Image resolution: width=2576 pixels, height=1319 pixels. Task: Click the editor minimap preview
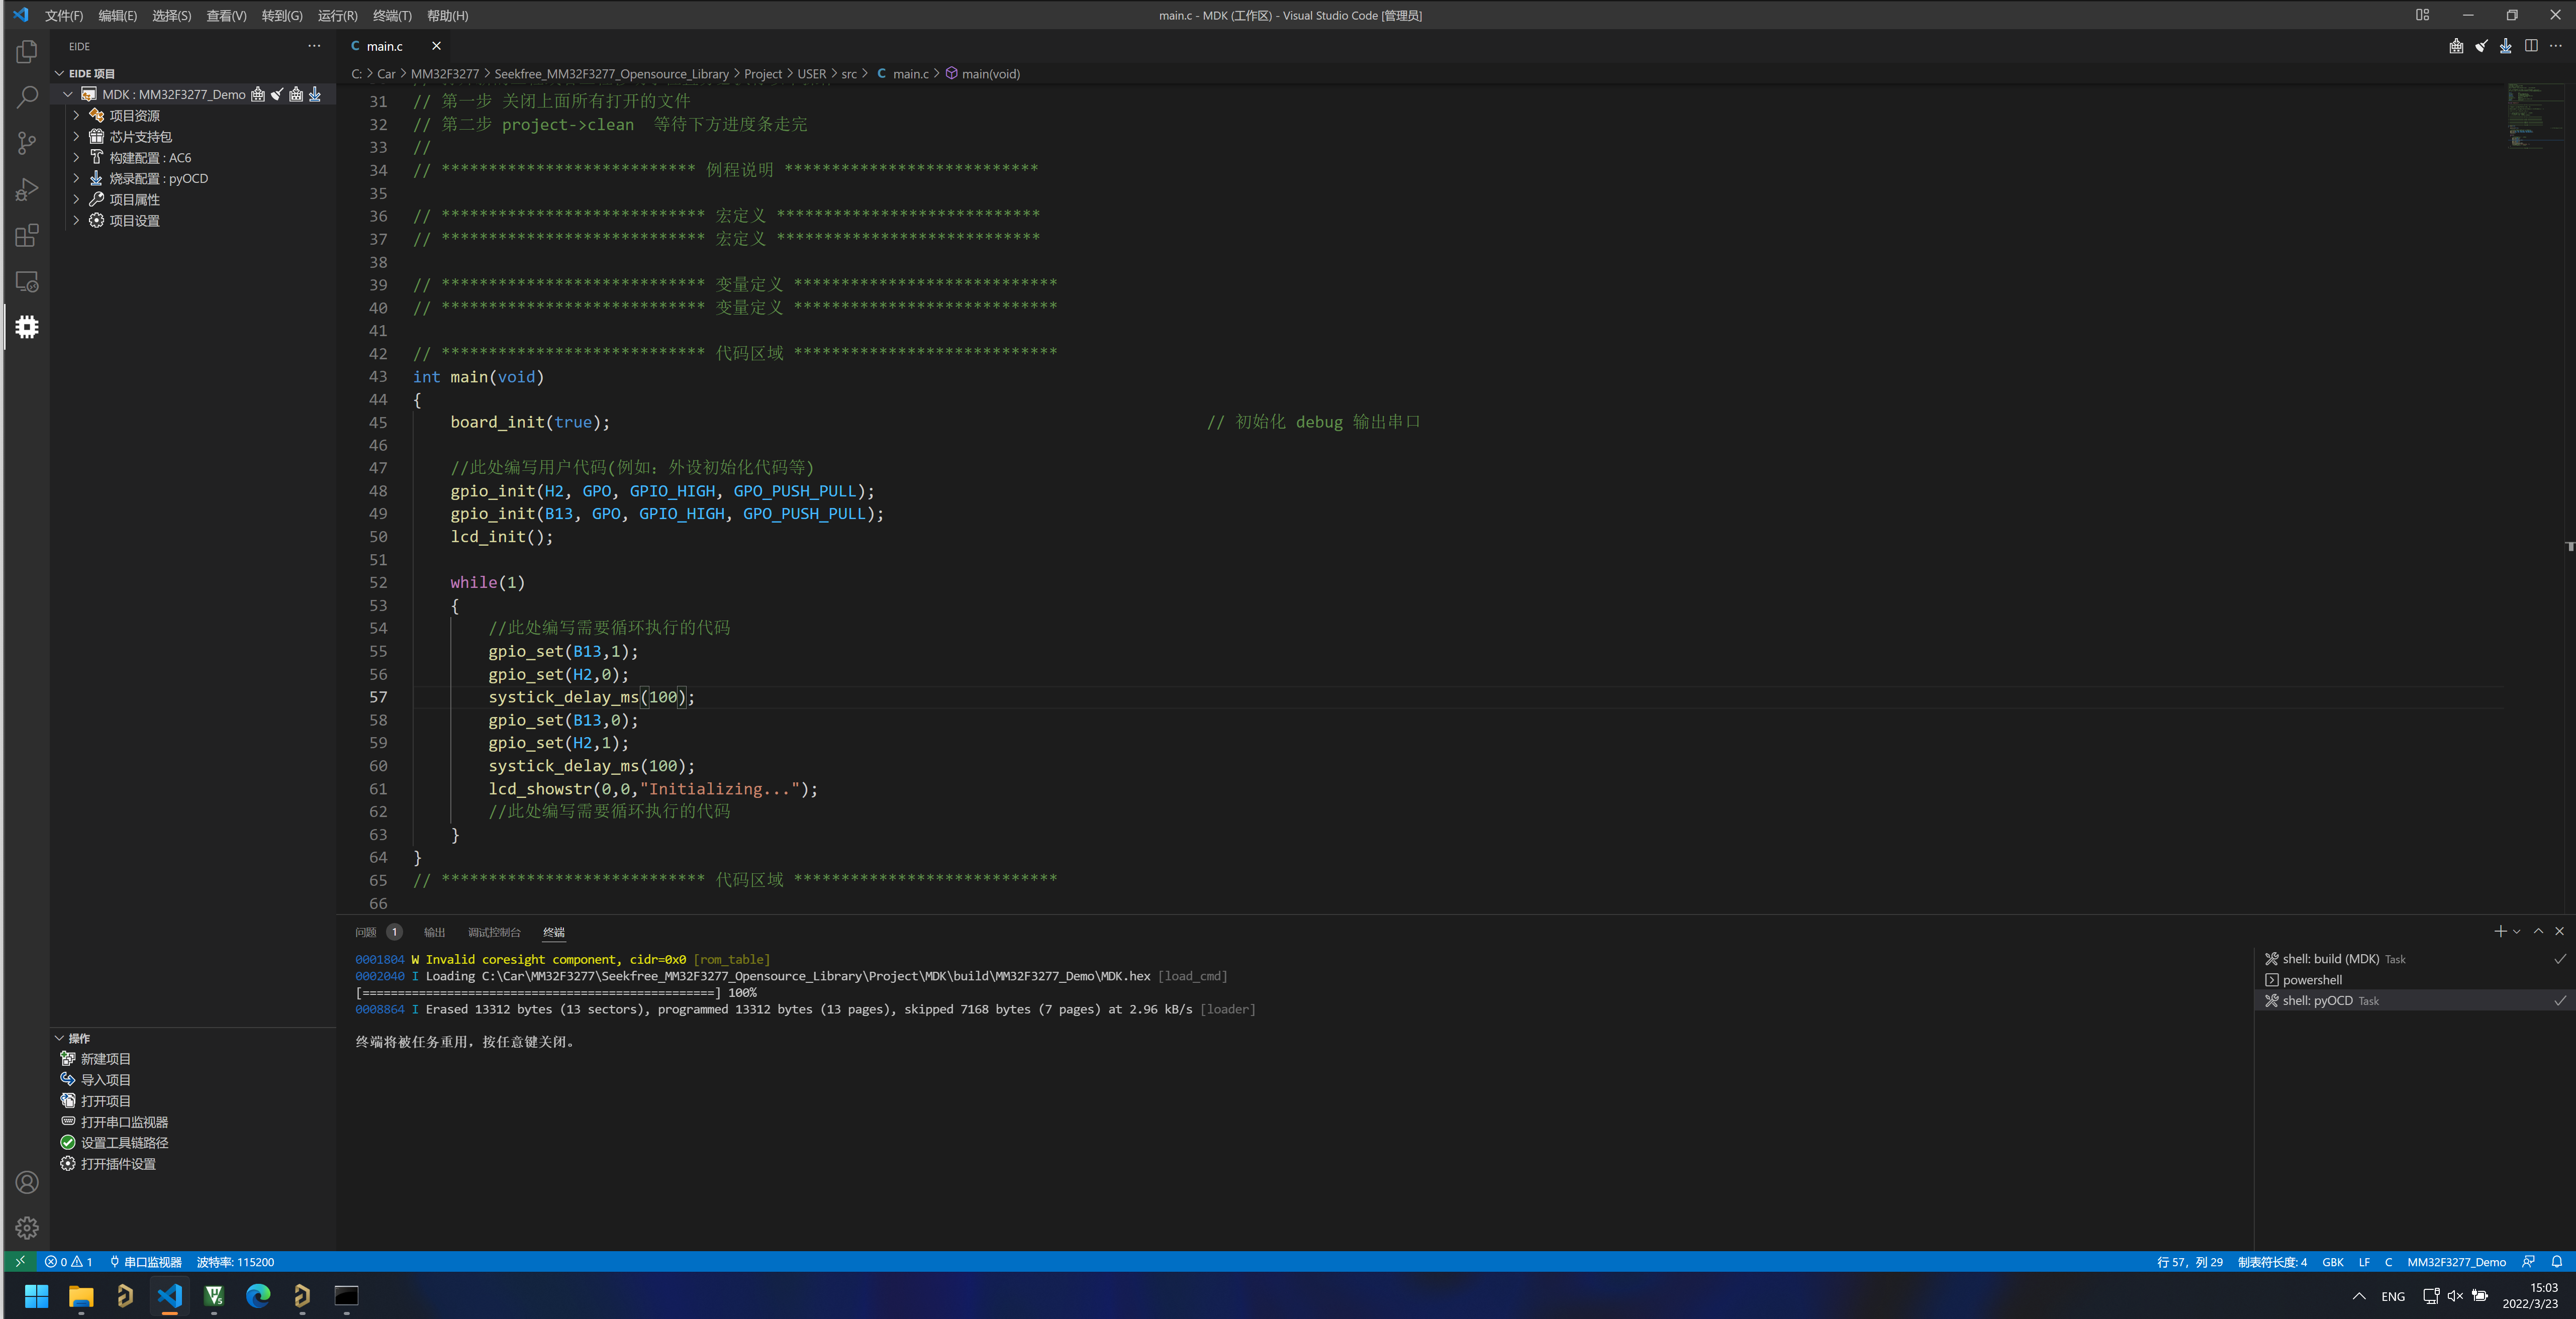[2534, 115]
